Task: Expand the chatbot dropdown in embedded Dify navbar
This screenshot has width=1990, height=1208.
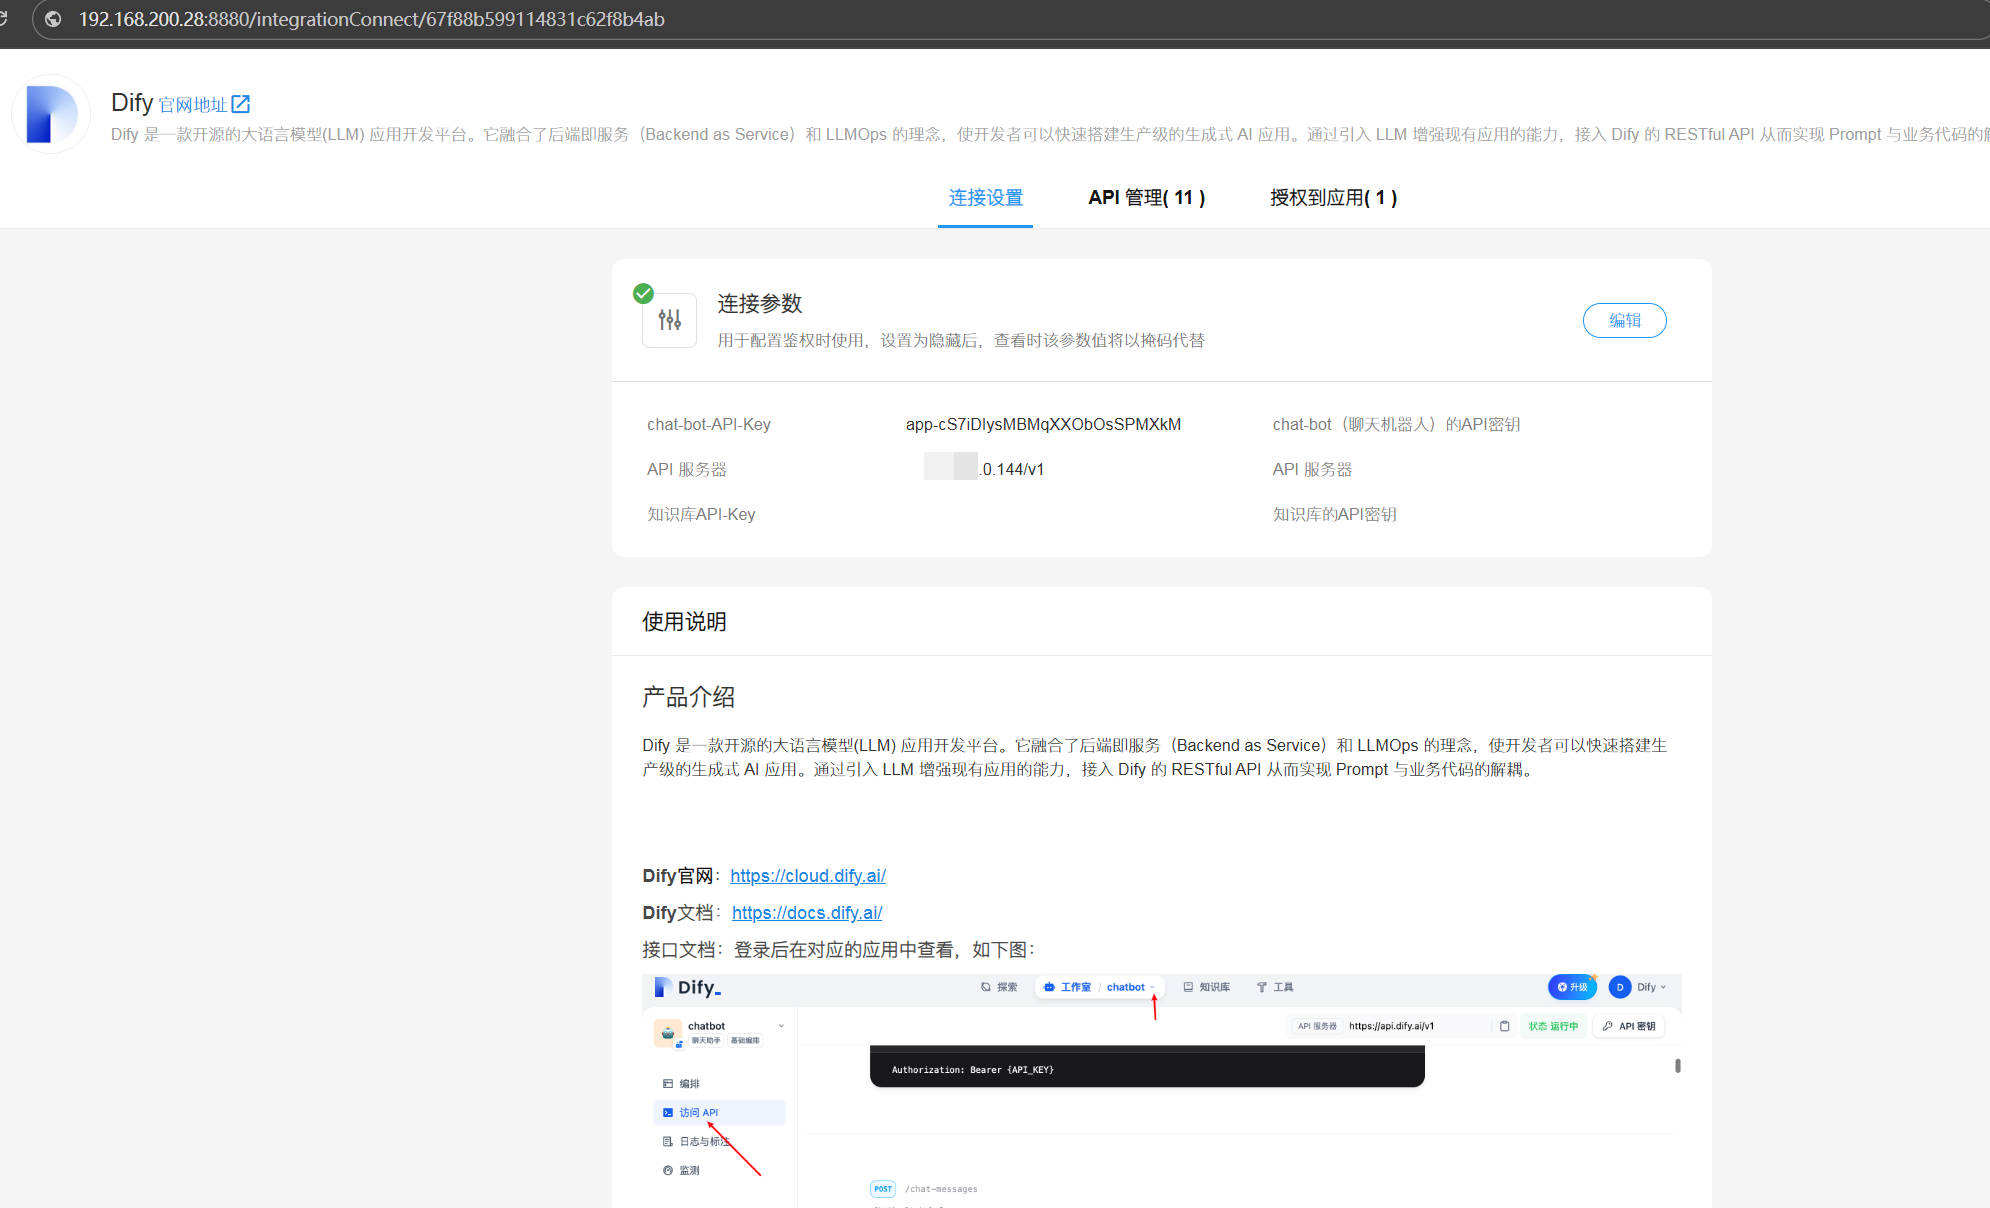Action: click(x=1152, y=987)
